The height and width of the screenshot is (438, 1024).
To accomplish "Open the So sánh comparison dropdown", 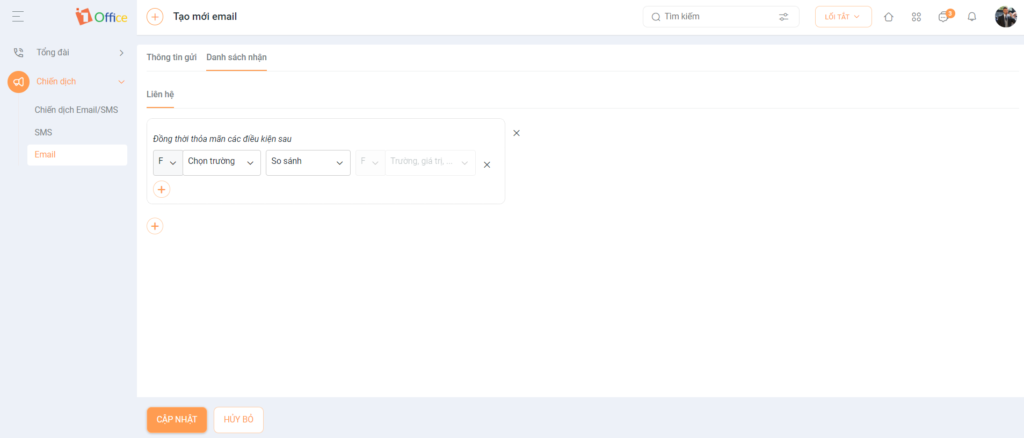I will pyautogui.click(x=308, y=163).
